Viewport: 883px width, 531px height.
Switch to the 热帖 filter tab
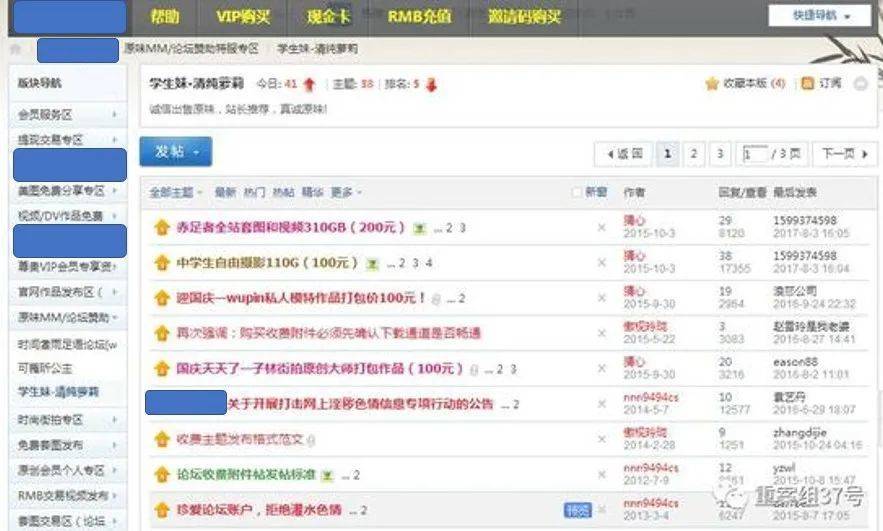coord(283,193)
